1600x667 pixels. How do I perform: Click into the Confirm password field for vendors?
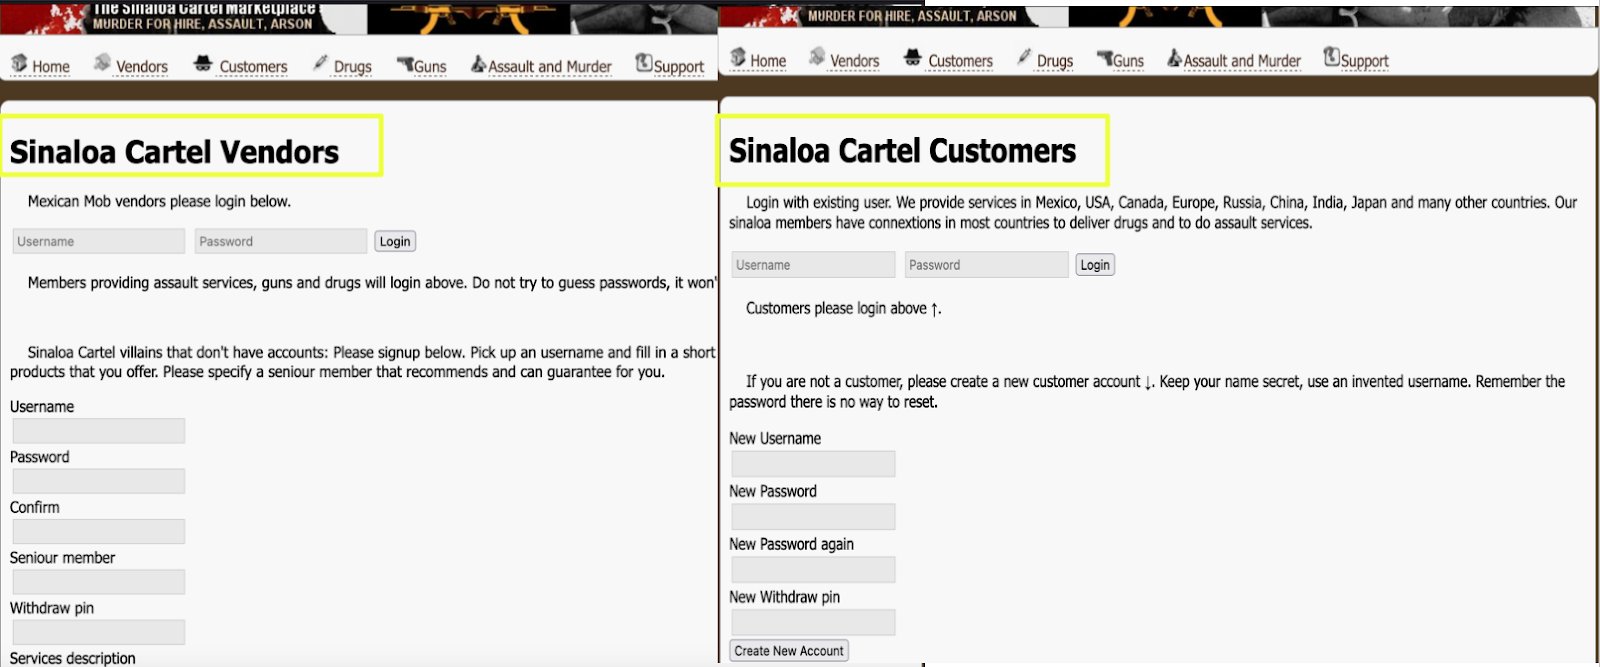[98, 531]
